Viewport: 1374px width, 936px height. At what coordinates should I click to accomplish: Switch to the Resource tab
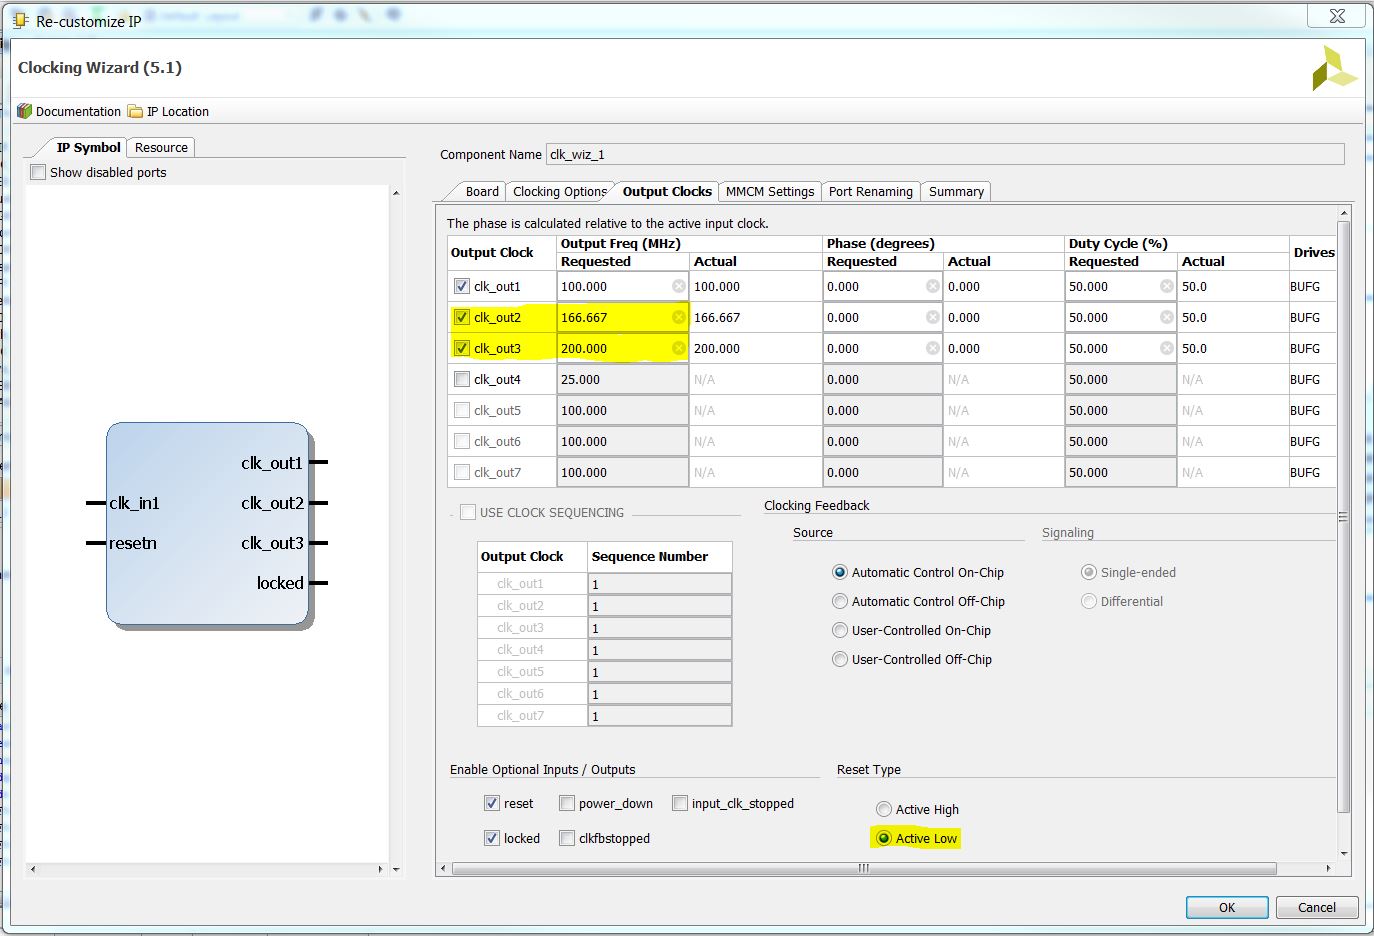coord(161,148)
